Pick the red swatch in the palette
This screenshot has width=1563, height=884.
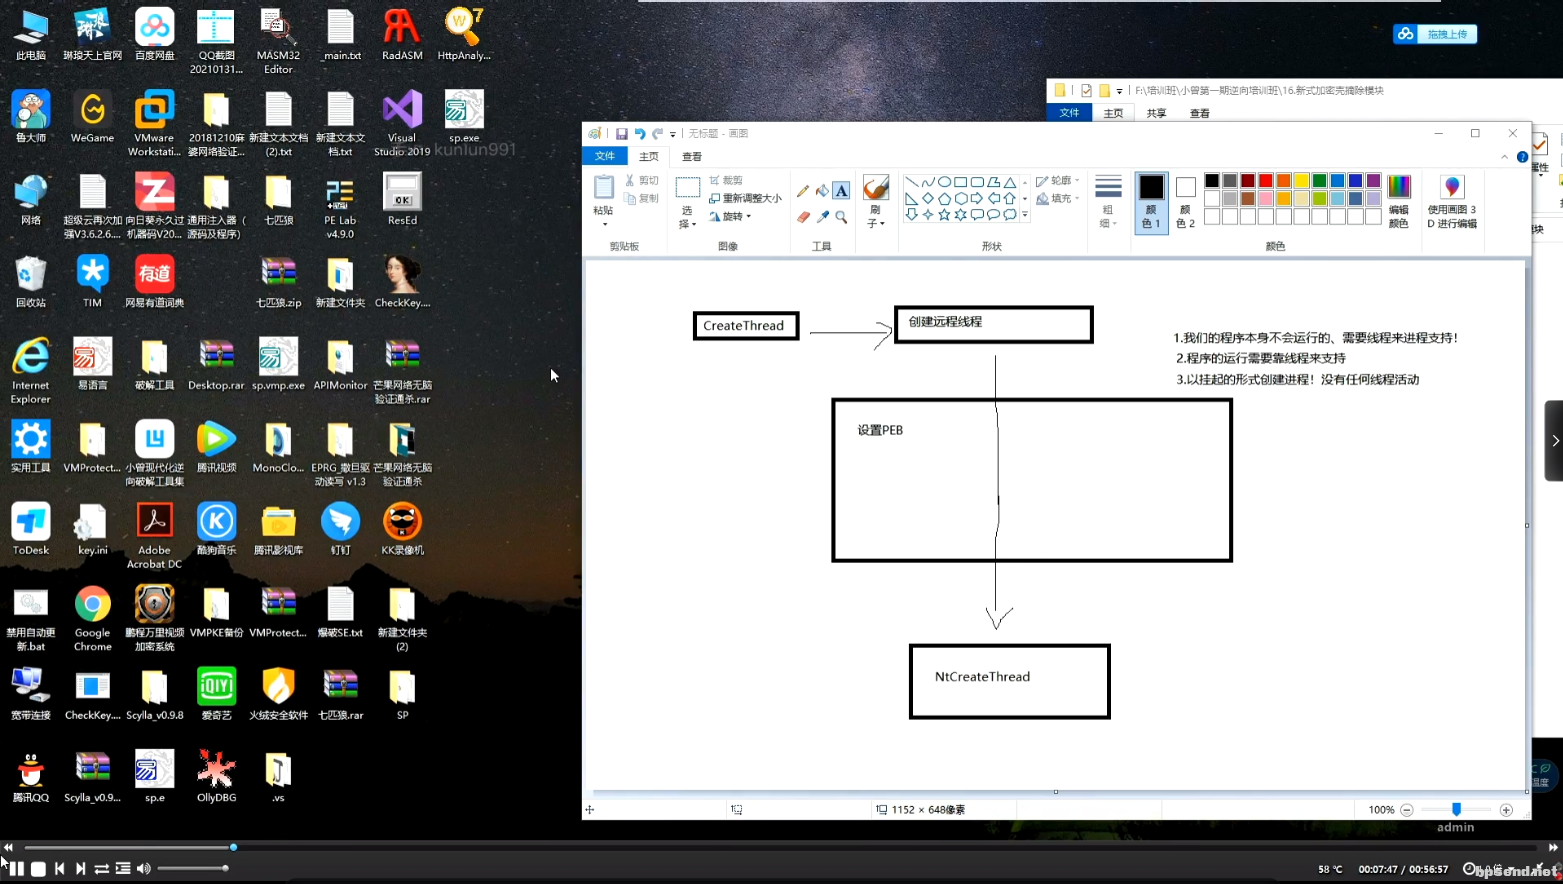[x=1265, y=181]
